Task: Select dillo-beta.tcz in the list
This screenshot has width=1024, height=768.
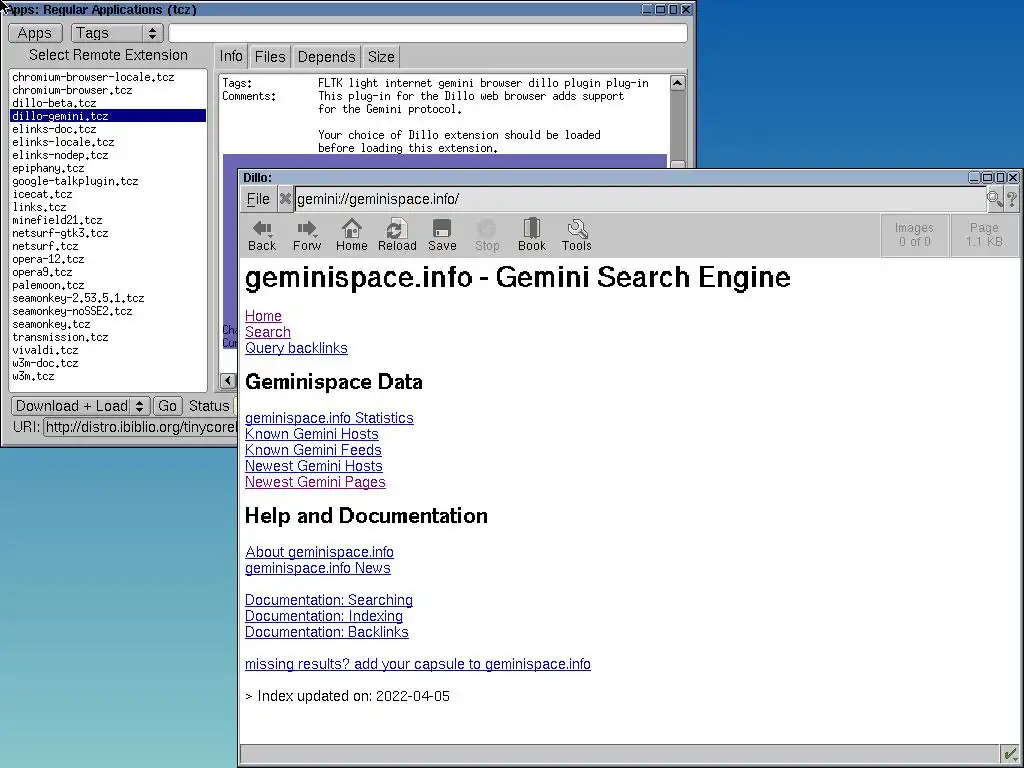Action: click(108, 103)
